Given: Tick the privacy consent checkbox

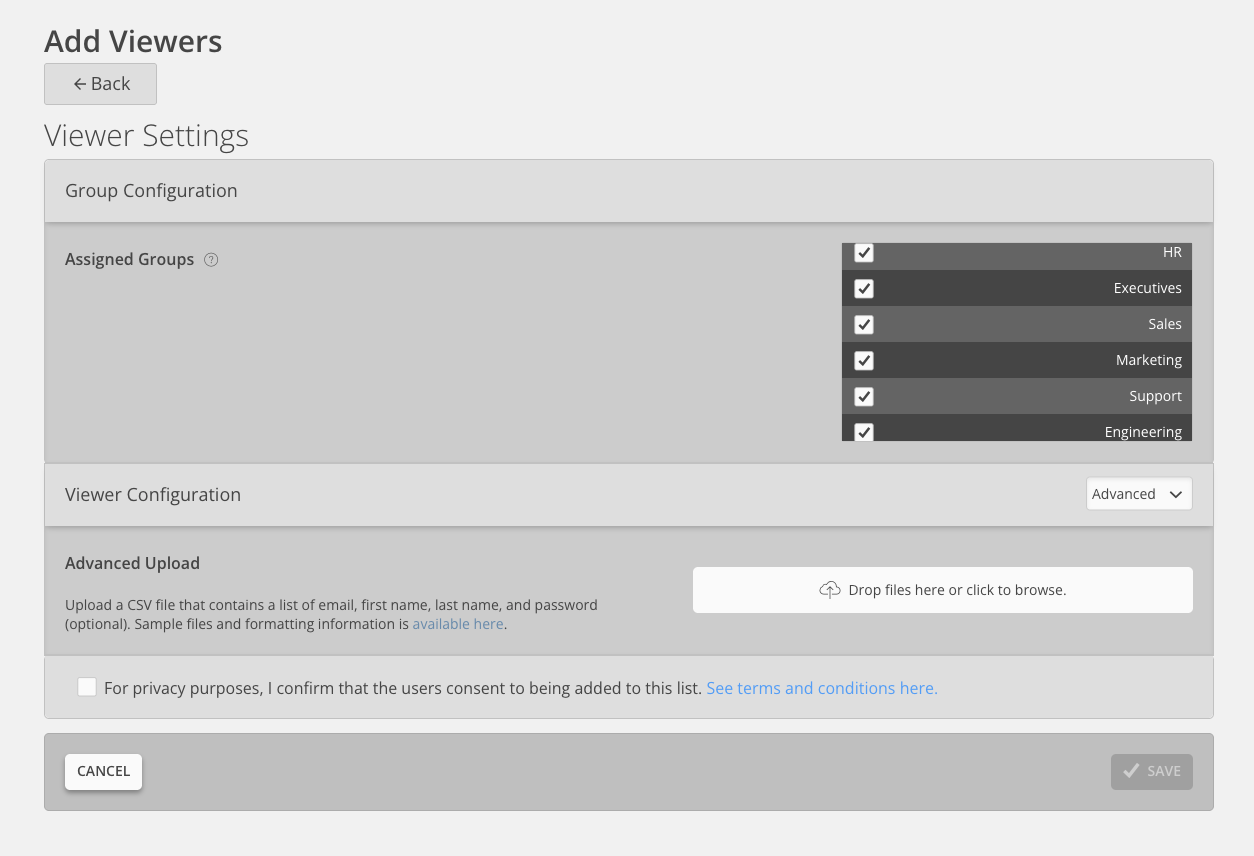Looking at the screenshot, I should pos(87,687).
